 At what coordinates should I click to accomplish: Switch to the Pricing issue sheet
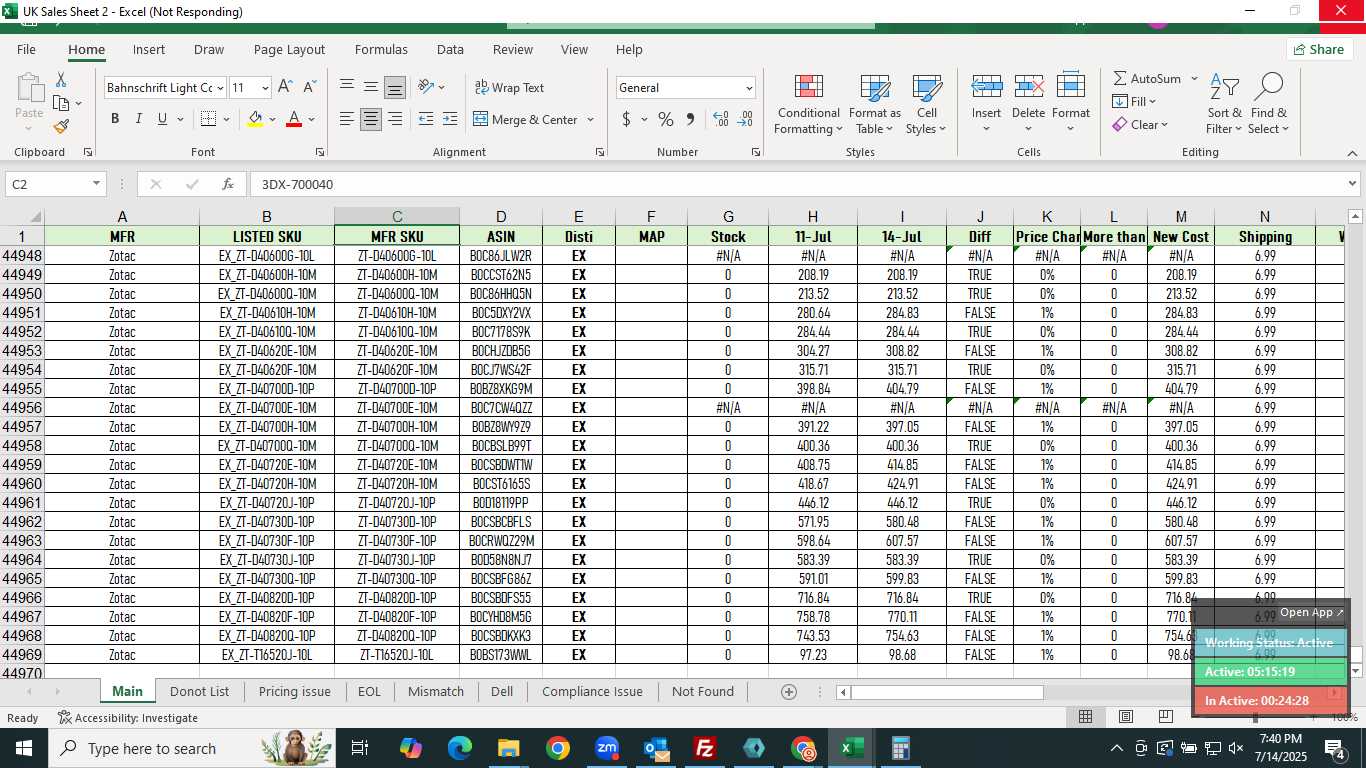[x=294, y=691]
